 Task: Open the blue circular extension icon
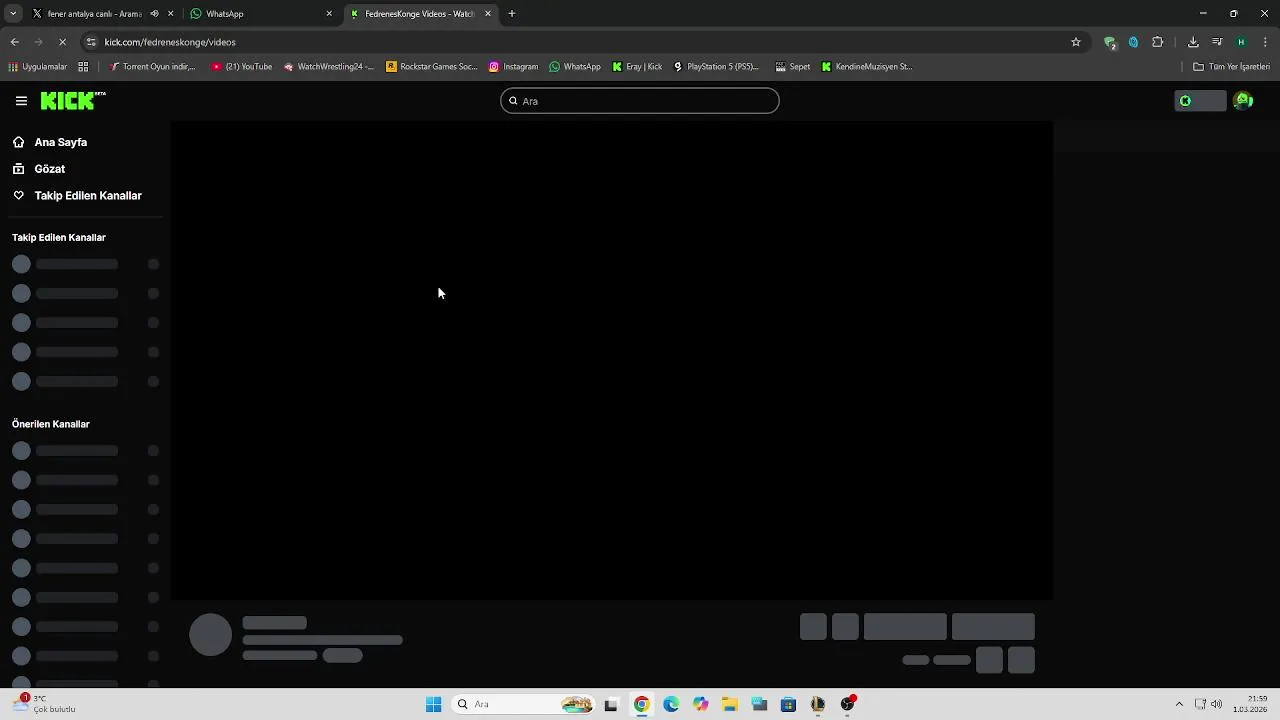1133,42
